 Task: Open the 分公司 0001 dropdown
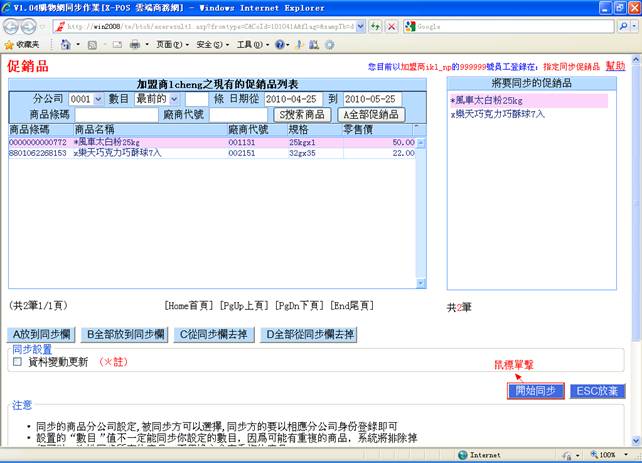85,99
